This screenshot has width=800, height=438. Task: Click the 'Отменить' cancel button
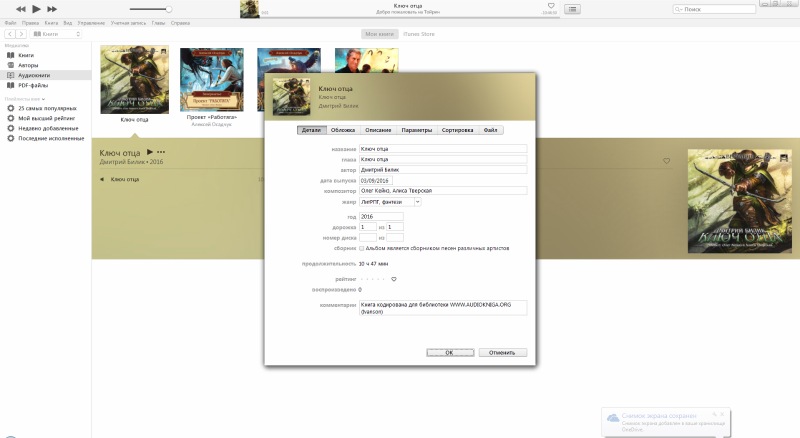click(x=502, y=352)
